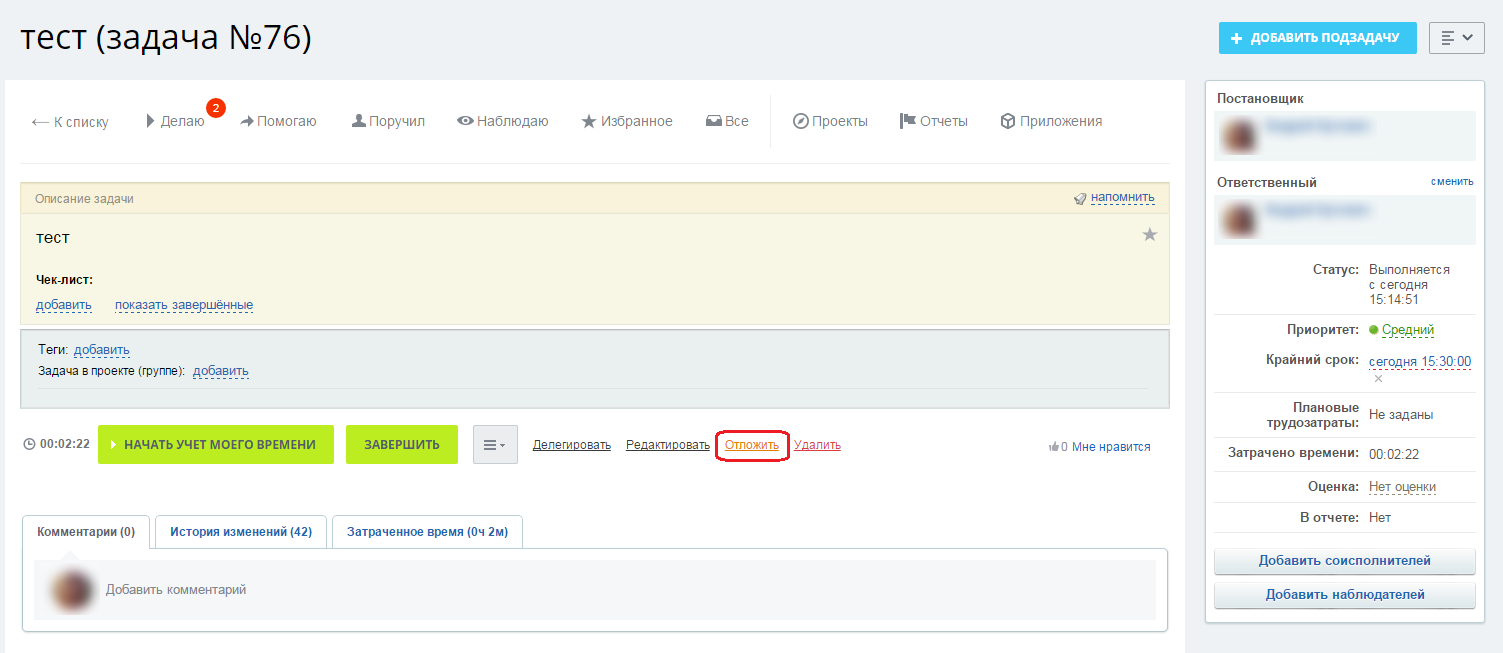Screen dimensions: 1503x653
Task: Switch to 'Затраченное время (0ч 2м)' tab
Action: click(x=427, y=532)
